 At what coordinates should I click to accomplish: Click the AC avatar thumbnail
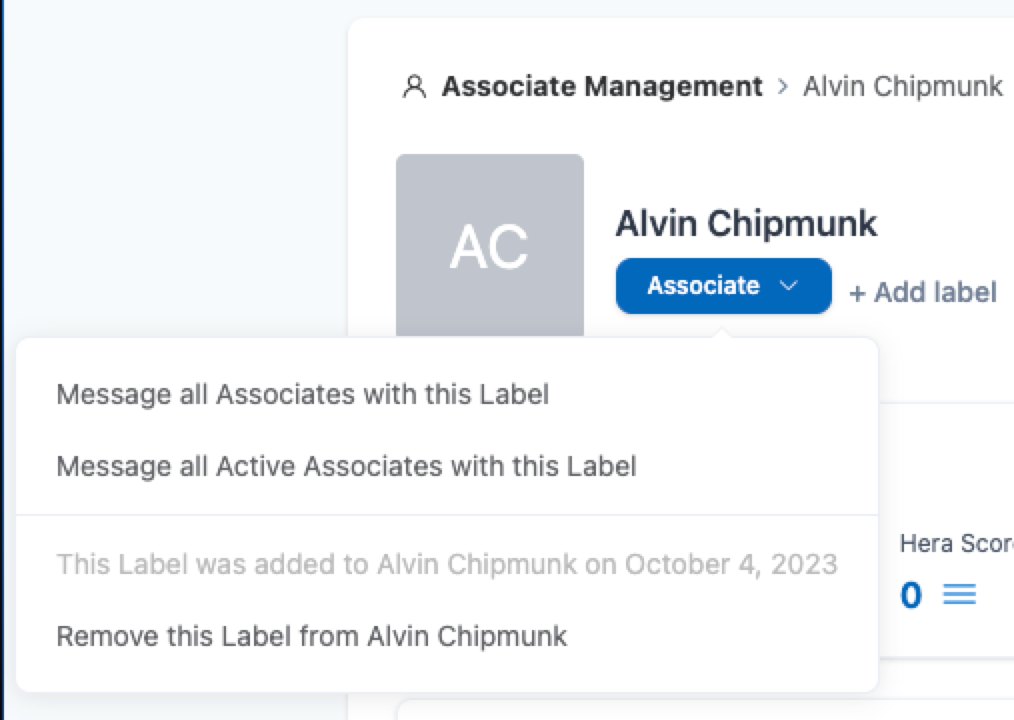pyautogui.click(x=489, y=246)
